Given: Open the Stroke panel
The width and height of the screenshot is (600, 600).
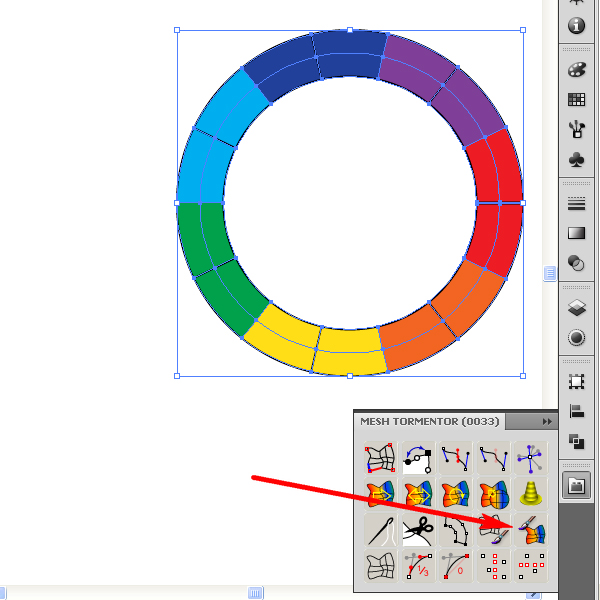Looking at the screenshot, I should coord(576,204).
